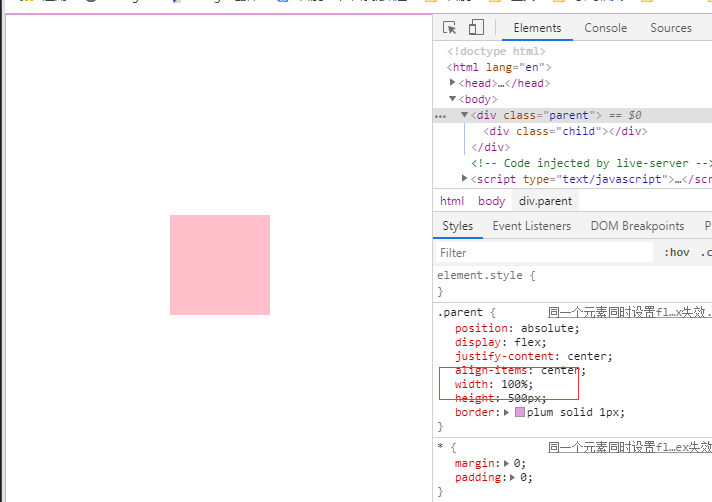Expand the border shorthand property
This screenshot has height=502, width=712.
point(506,412)
